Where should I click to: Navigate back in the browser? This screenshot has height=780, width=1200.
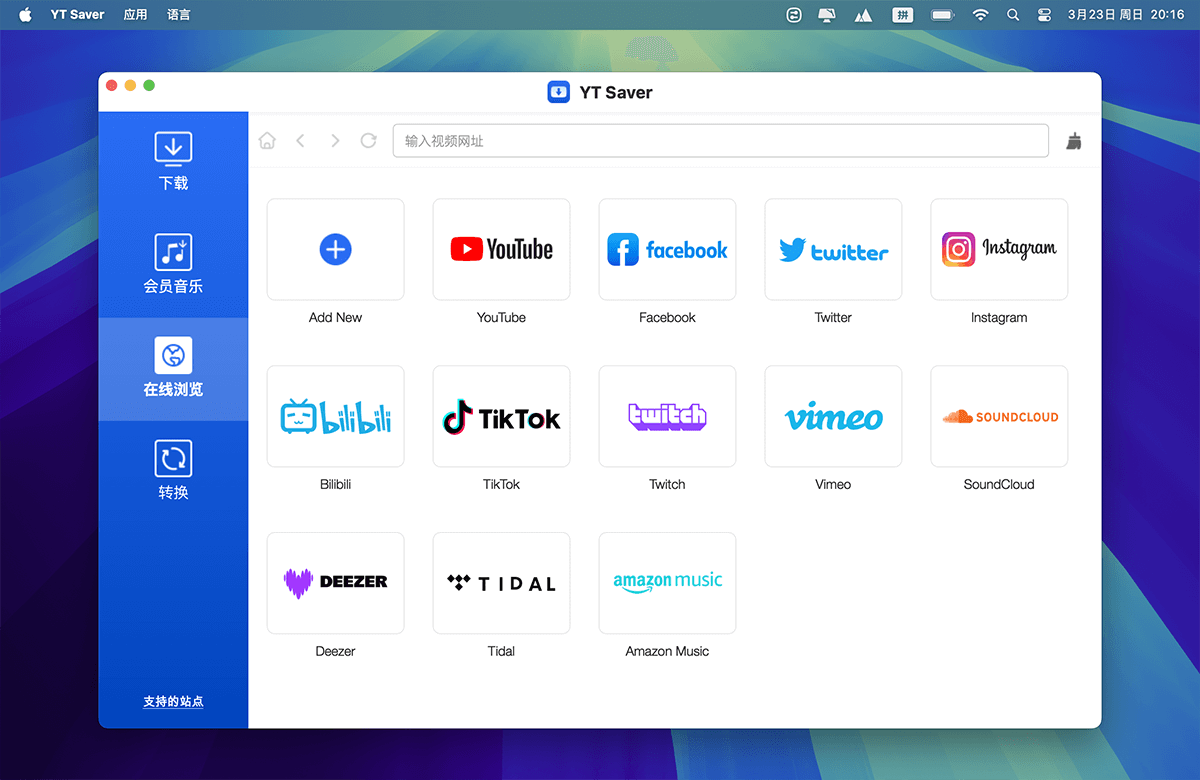tap(300, 141)
